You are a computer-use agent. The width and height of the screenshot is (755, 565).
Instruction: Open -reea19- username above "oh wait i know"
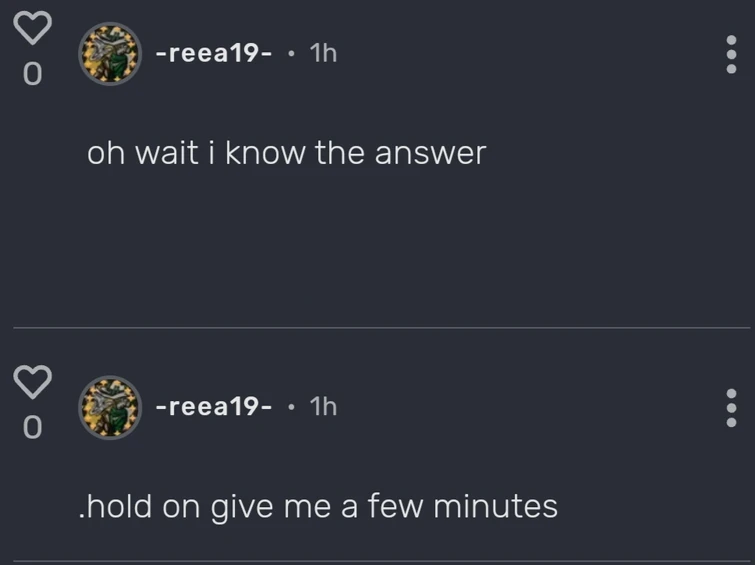point(213,54)
